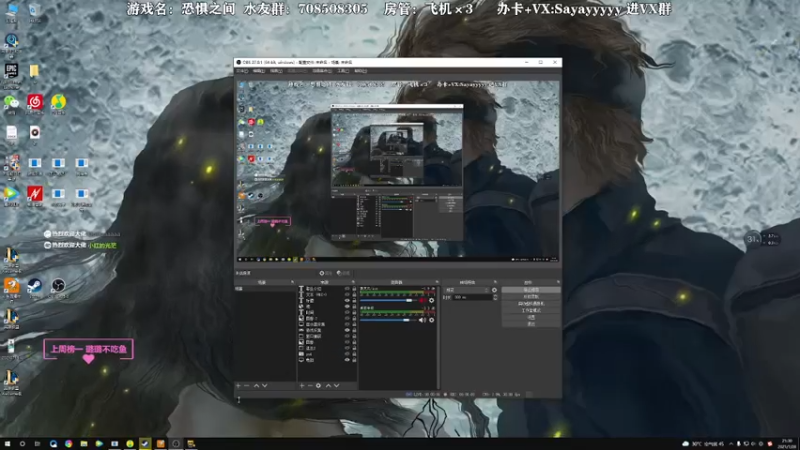Open Recycle Bin on desktop
The image size is (800, 450).
click(35, 10)
